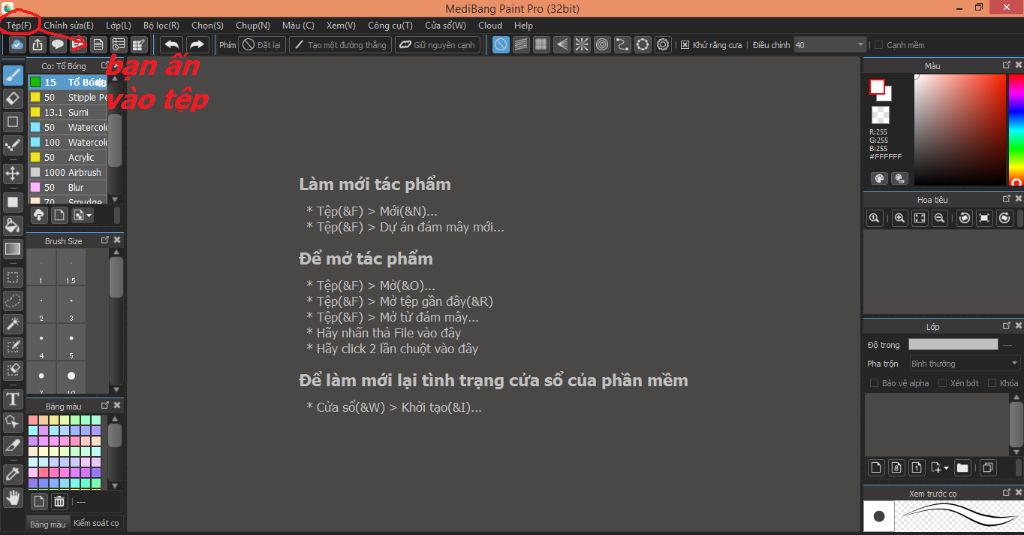The width and height of the screenshot is (1024, 535).
Task: Add a layer folder in the Lớp panel
Action: coord(962,467)
